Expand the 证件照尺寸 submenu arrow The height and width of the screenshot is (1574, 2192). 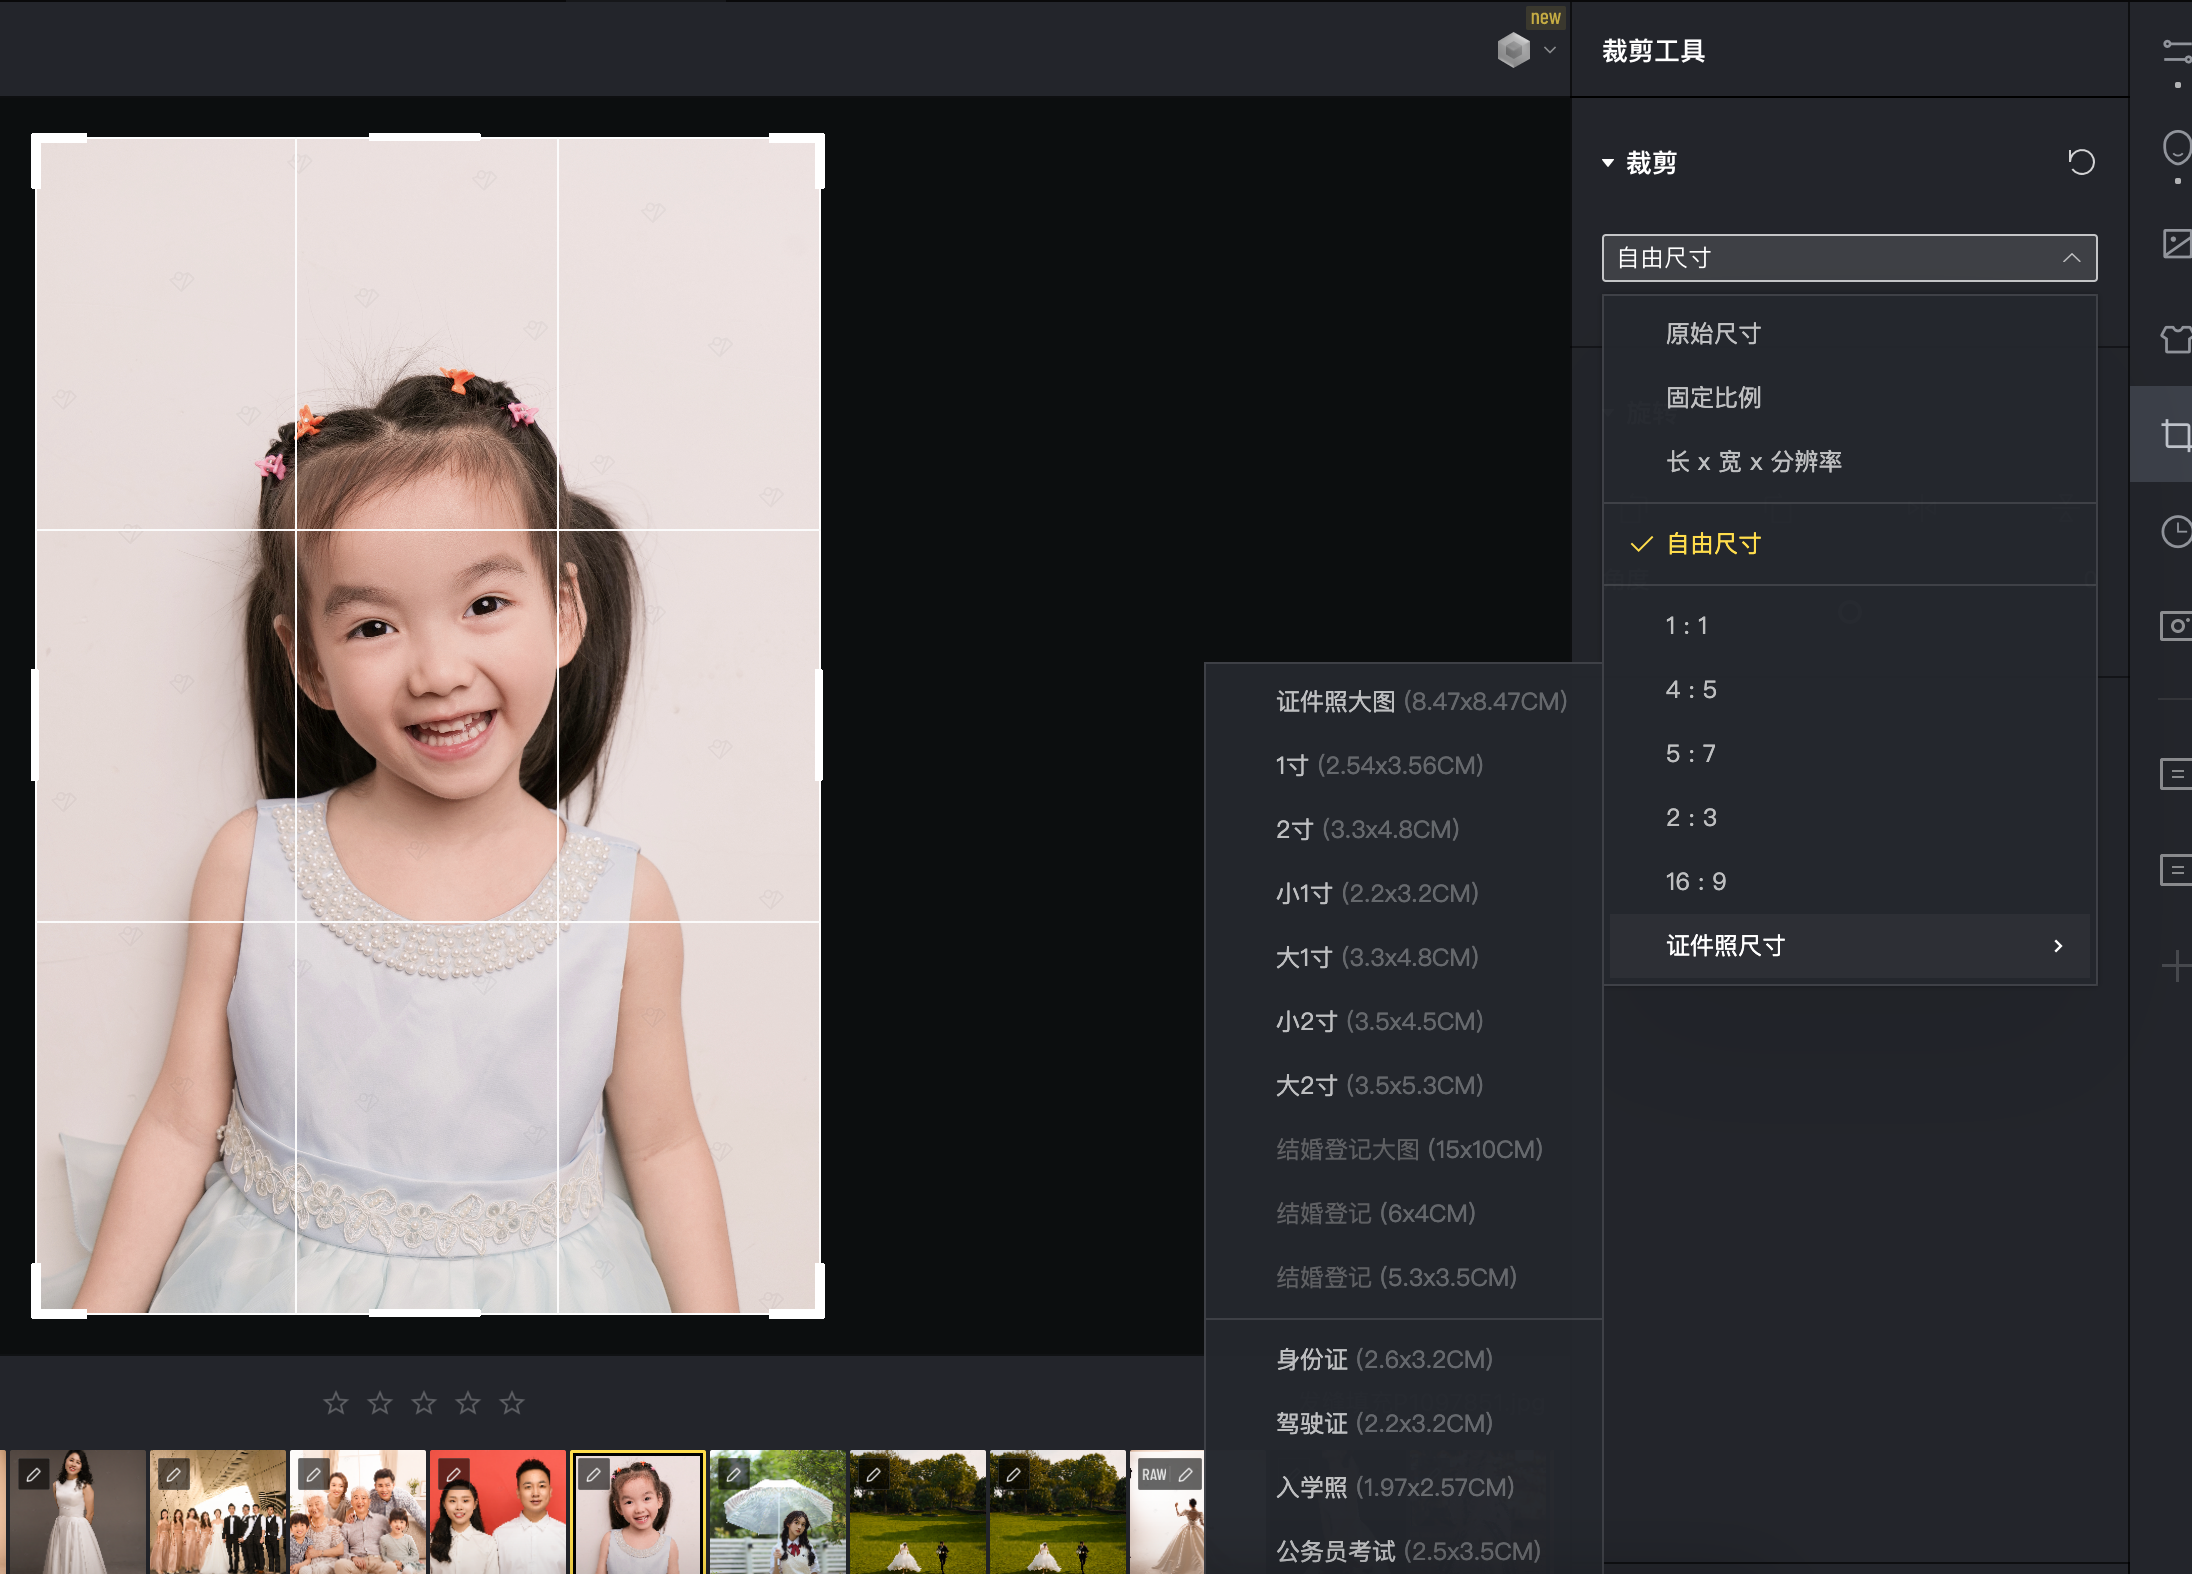[x=2058, y=946]
